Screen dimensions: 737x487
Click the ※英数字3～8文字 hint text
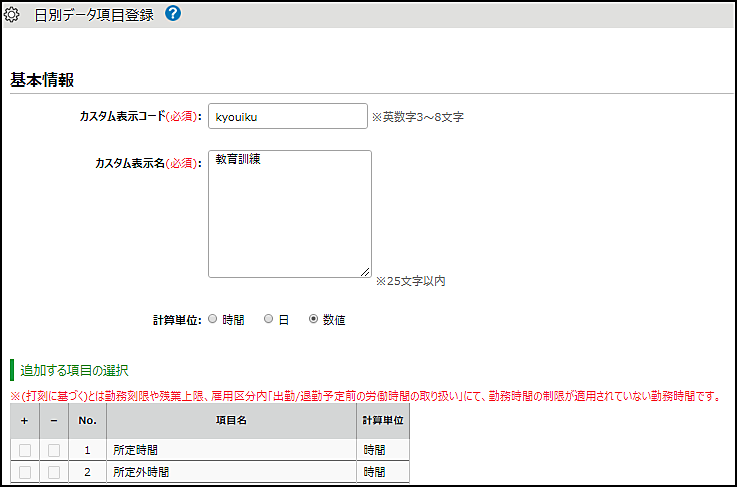click(418, 117)
